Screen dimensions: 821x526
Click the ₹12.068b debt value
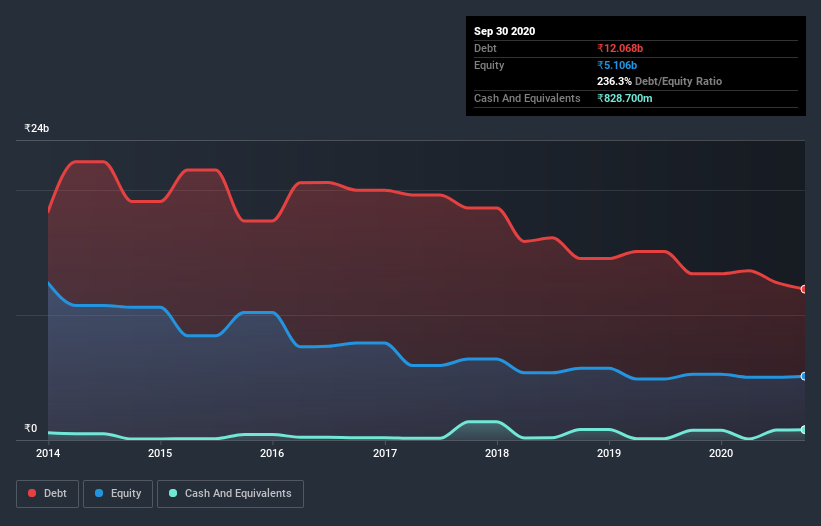[620, 48]
